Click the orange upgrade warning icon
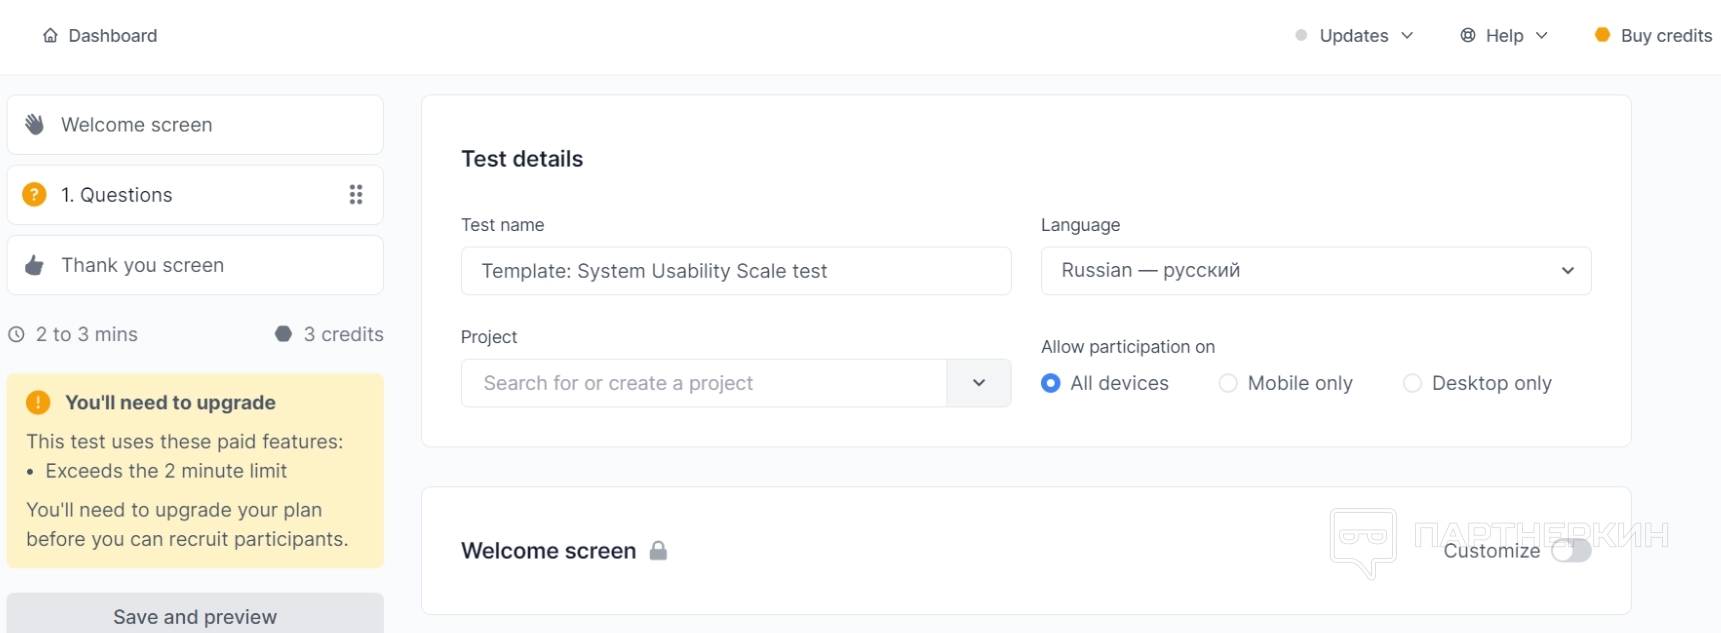1721x633 pixels. (38, 403)
